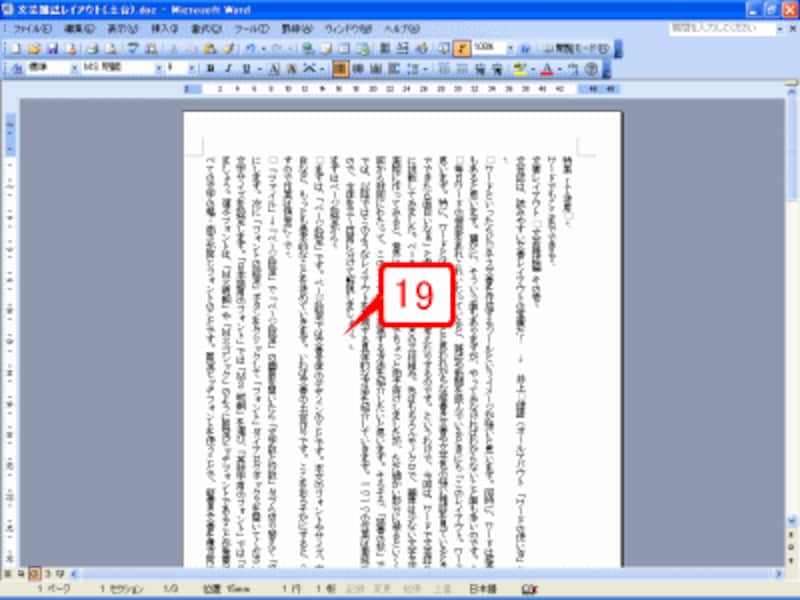
Task: Toggle Bold formatting
Action: (212, 69)
